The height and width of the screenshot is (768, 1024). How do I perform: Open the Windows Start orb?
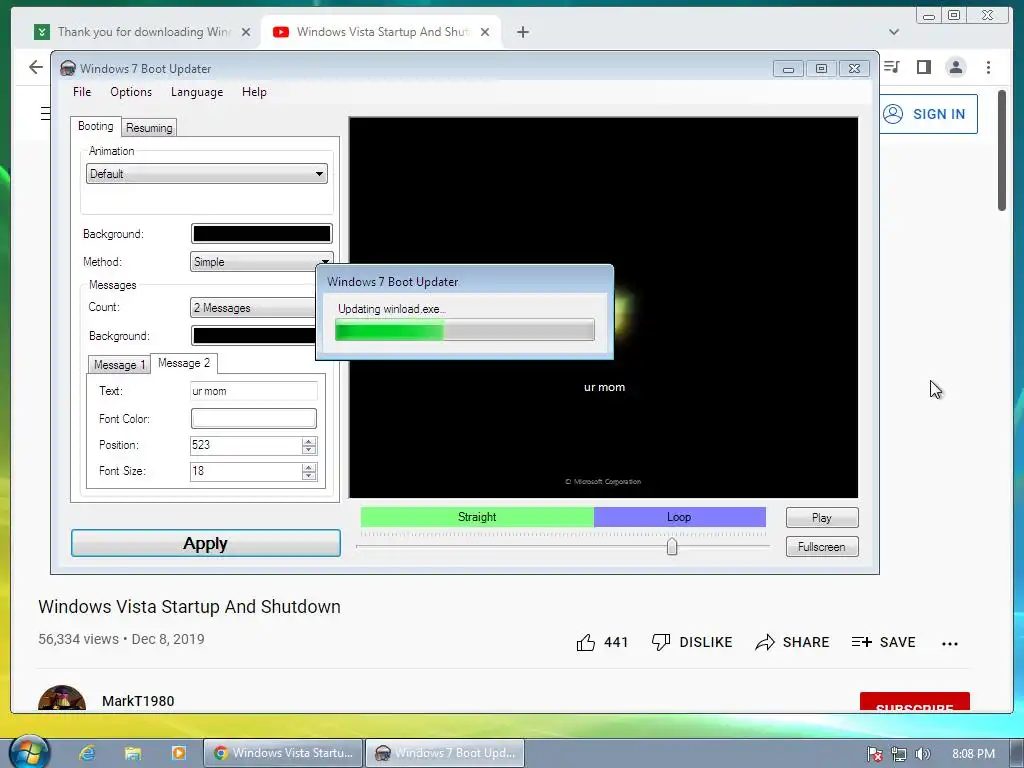coord(29,751)
